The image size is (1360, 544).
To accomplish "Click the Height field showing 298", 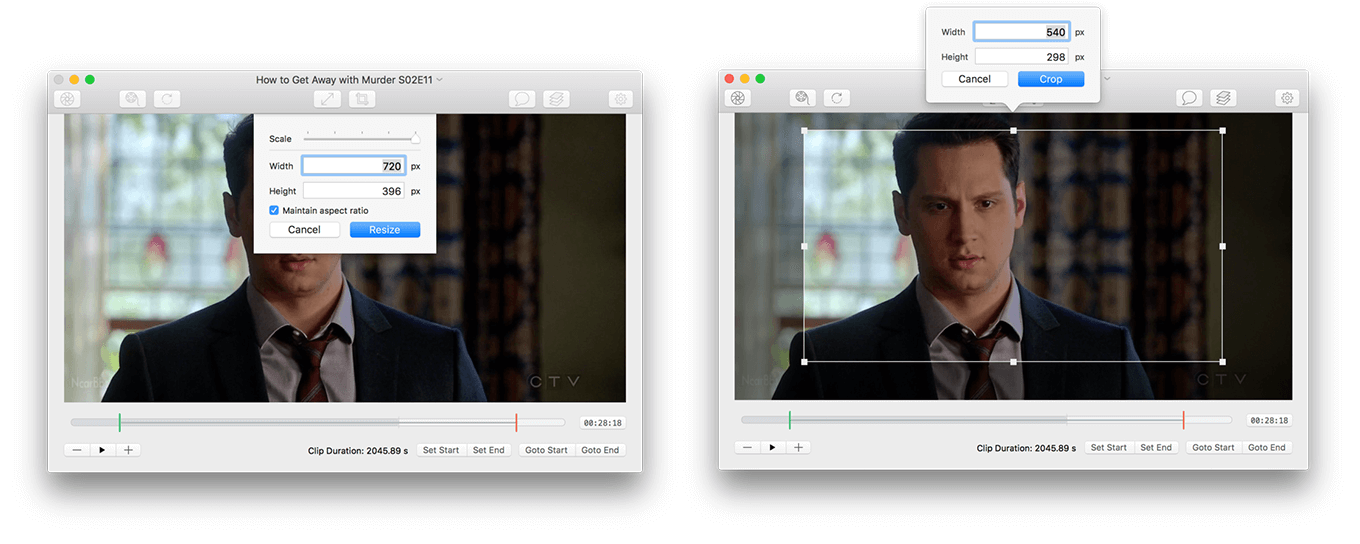I will [x=1022, y=58].
